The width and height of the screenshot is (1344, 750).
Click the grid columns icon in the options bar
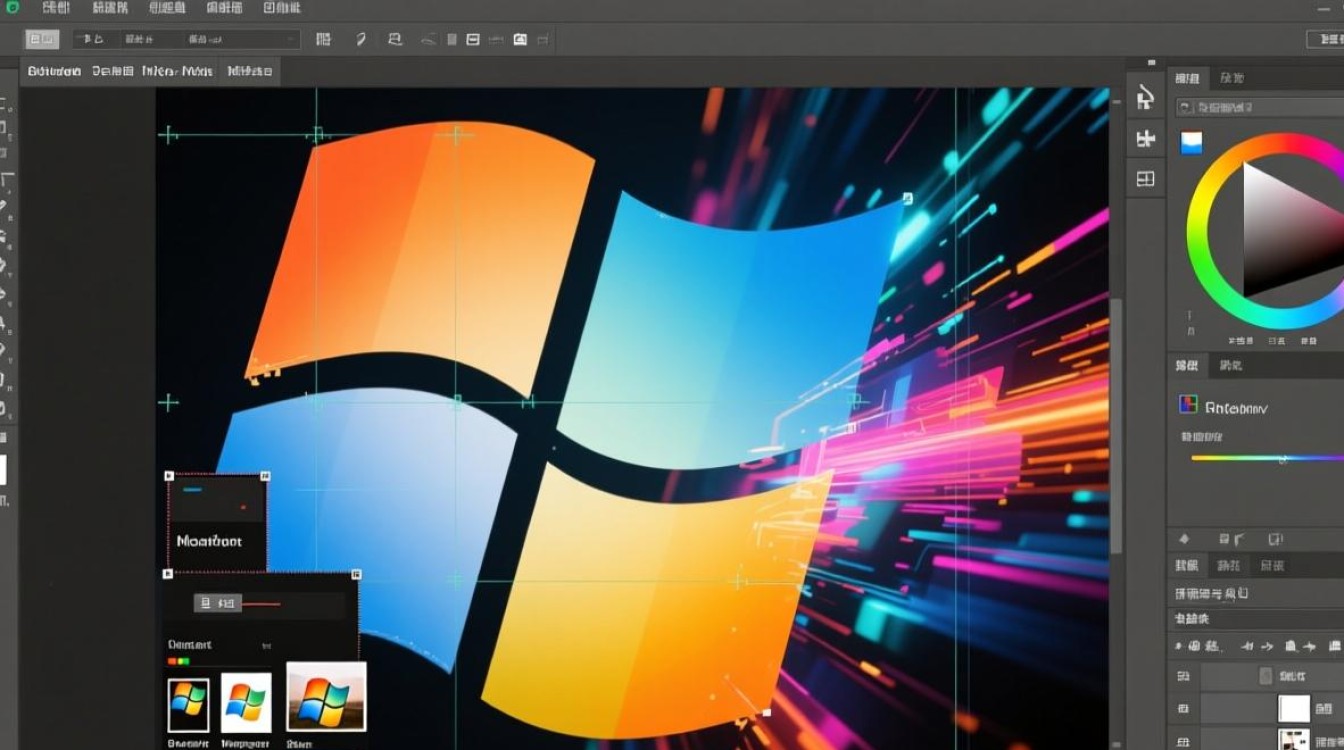[323, 40]
